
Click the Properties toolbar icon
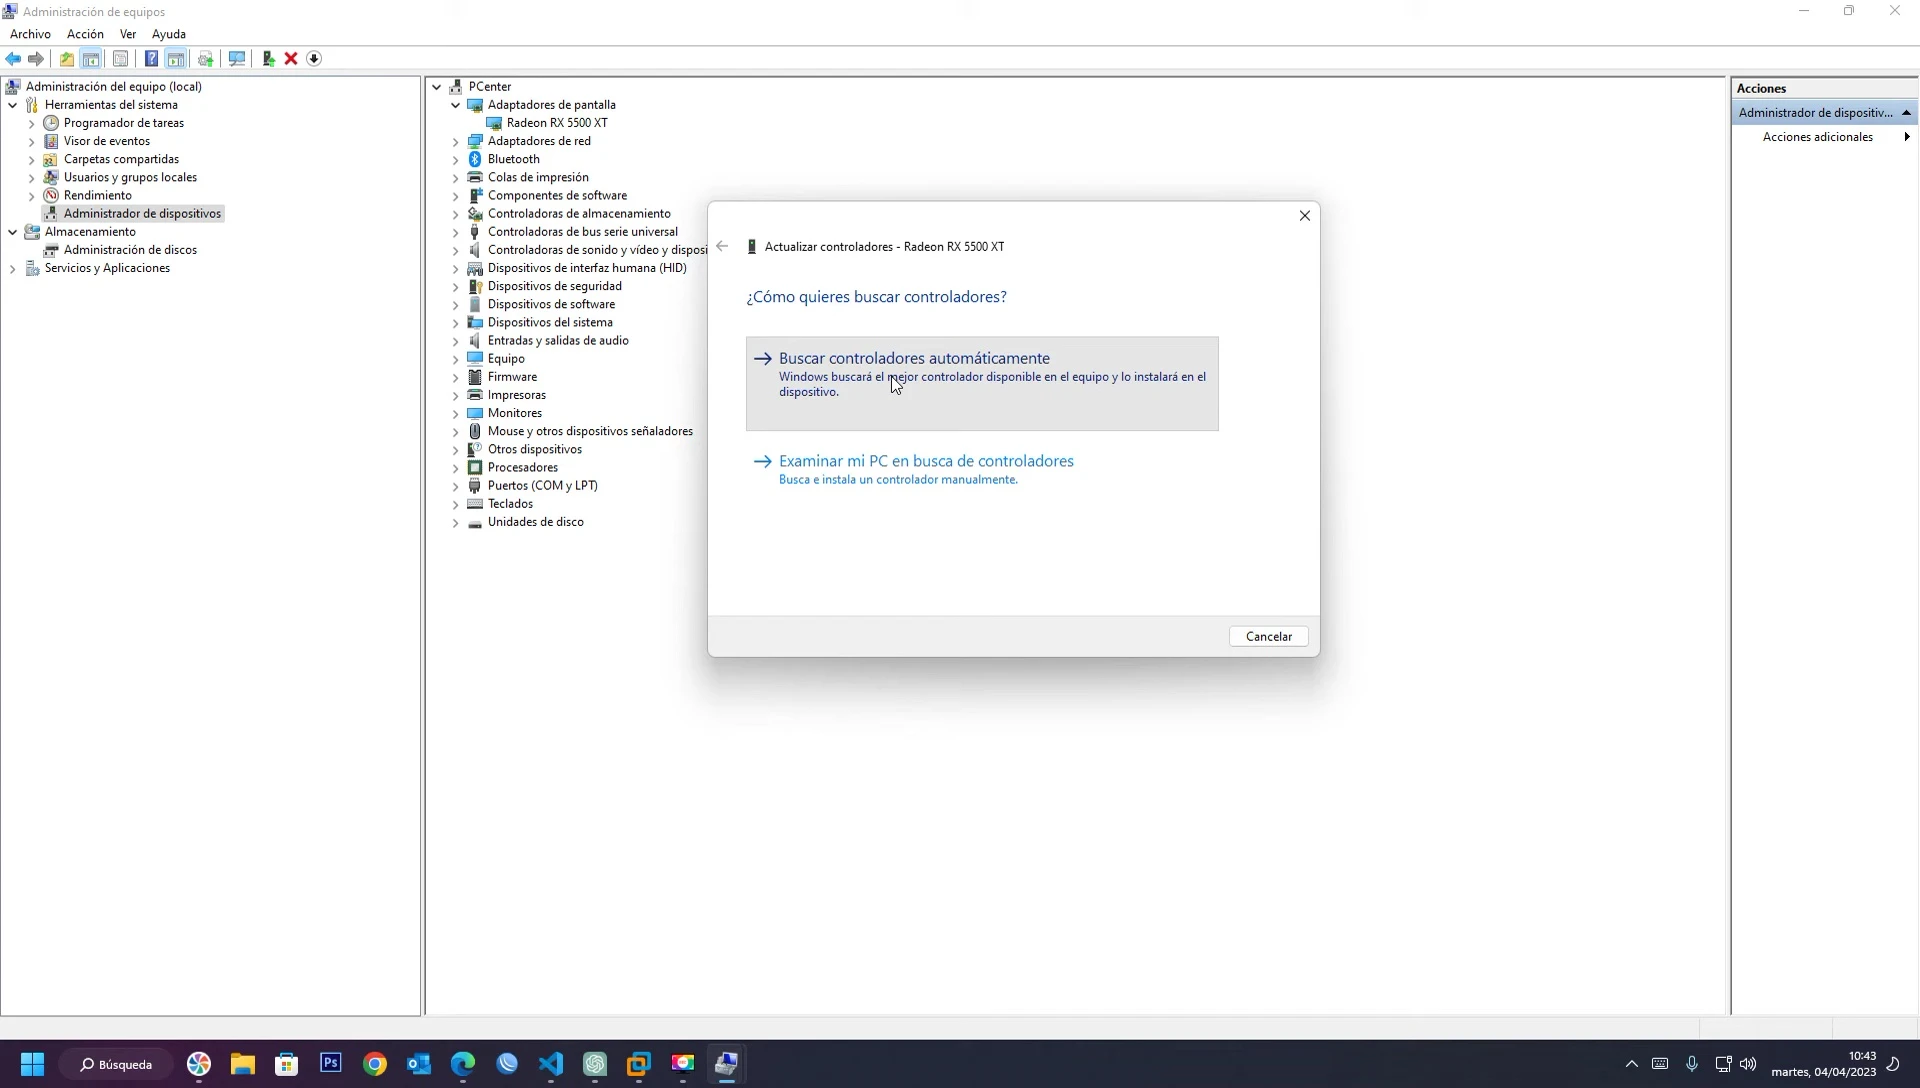click(x=120, y=59)
